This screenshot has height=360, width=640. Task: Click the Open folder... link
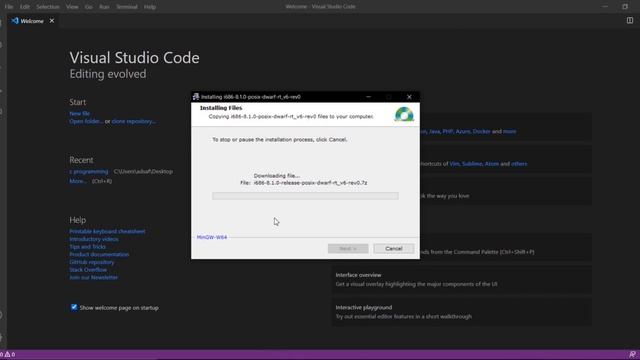(85, 121)
